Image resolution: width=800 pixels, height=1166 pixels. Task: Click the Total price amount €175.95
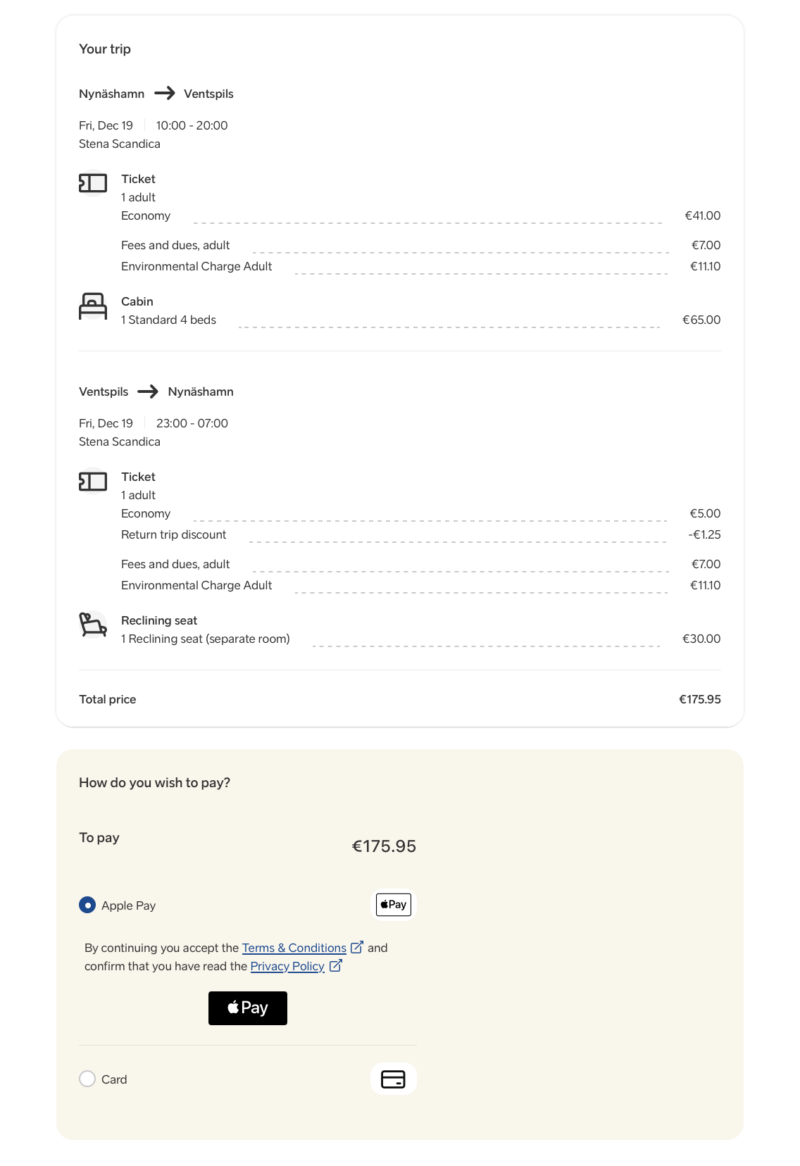tap(699, 700)
